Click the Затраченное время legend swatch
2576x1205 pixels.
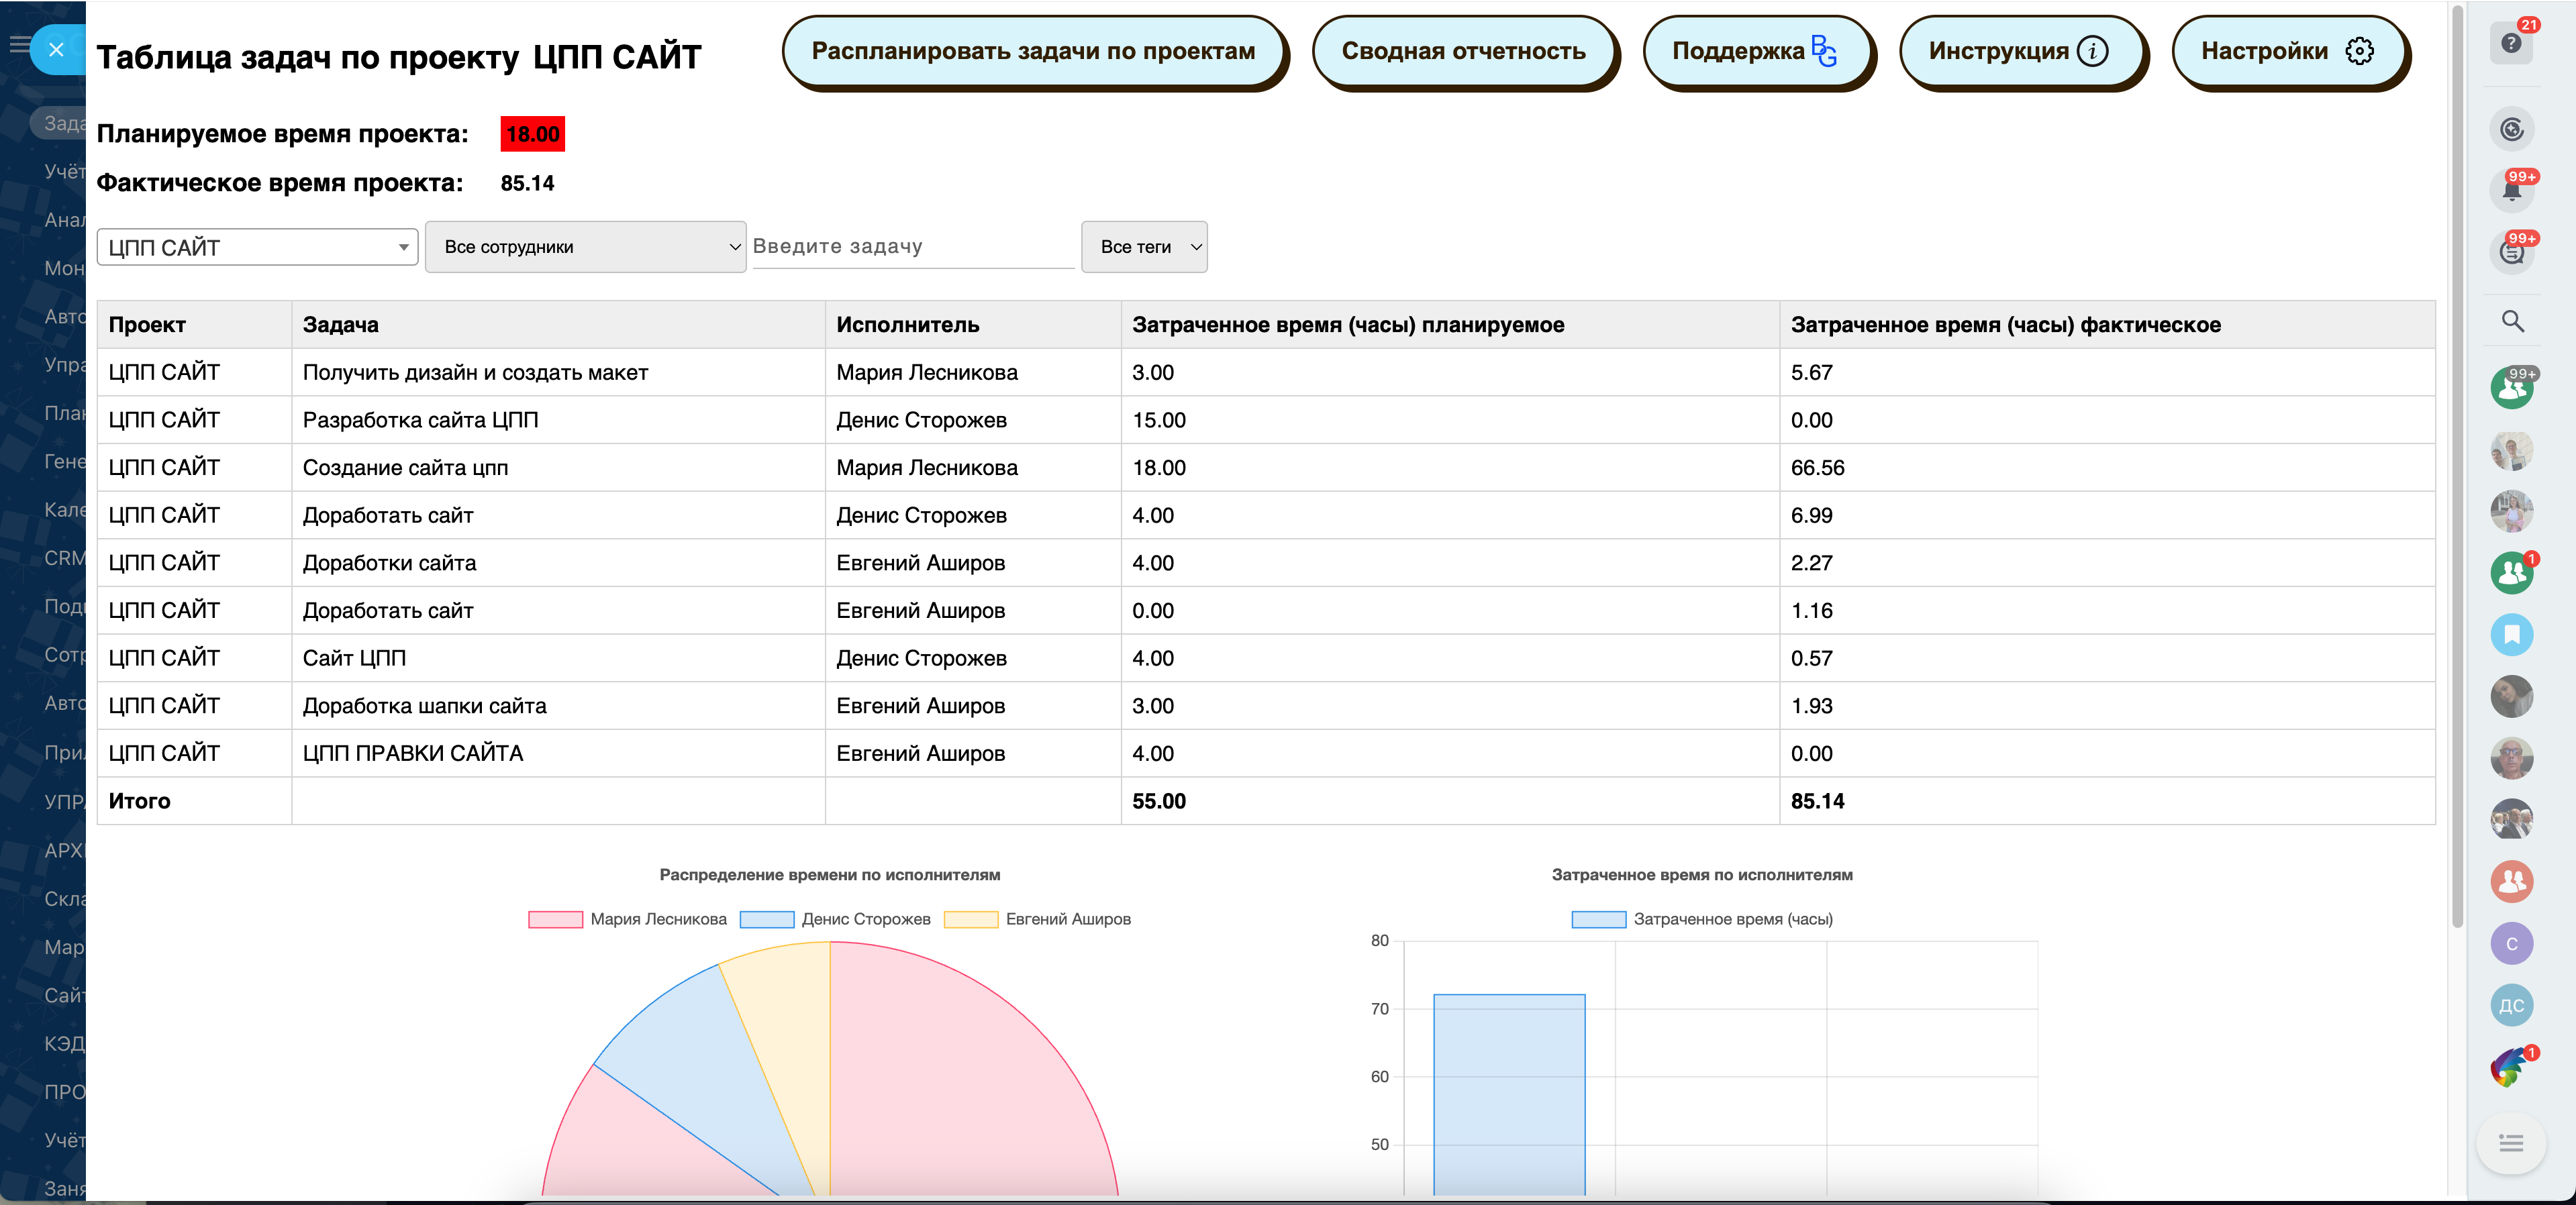click(1598, 919)
